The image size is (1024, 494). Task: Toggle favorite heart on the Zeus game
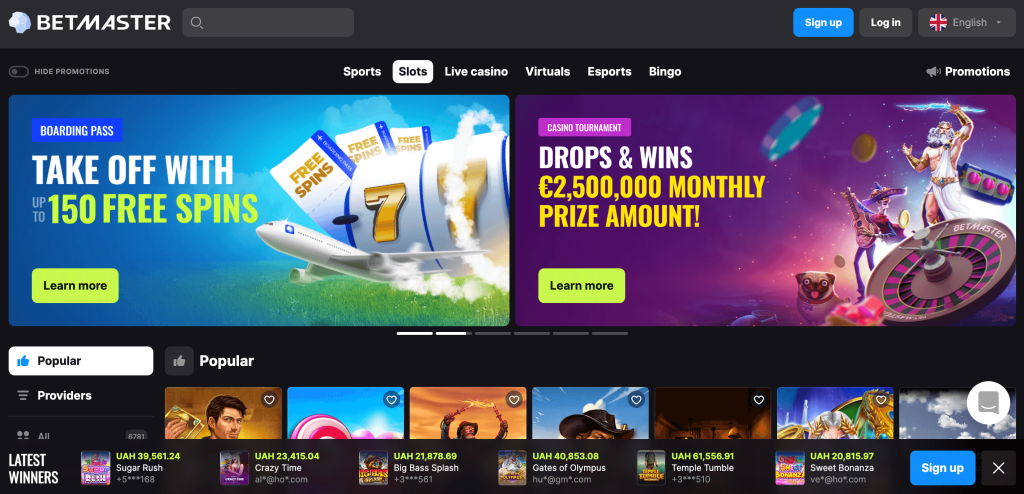[882, 399]
